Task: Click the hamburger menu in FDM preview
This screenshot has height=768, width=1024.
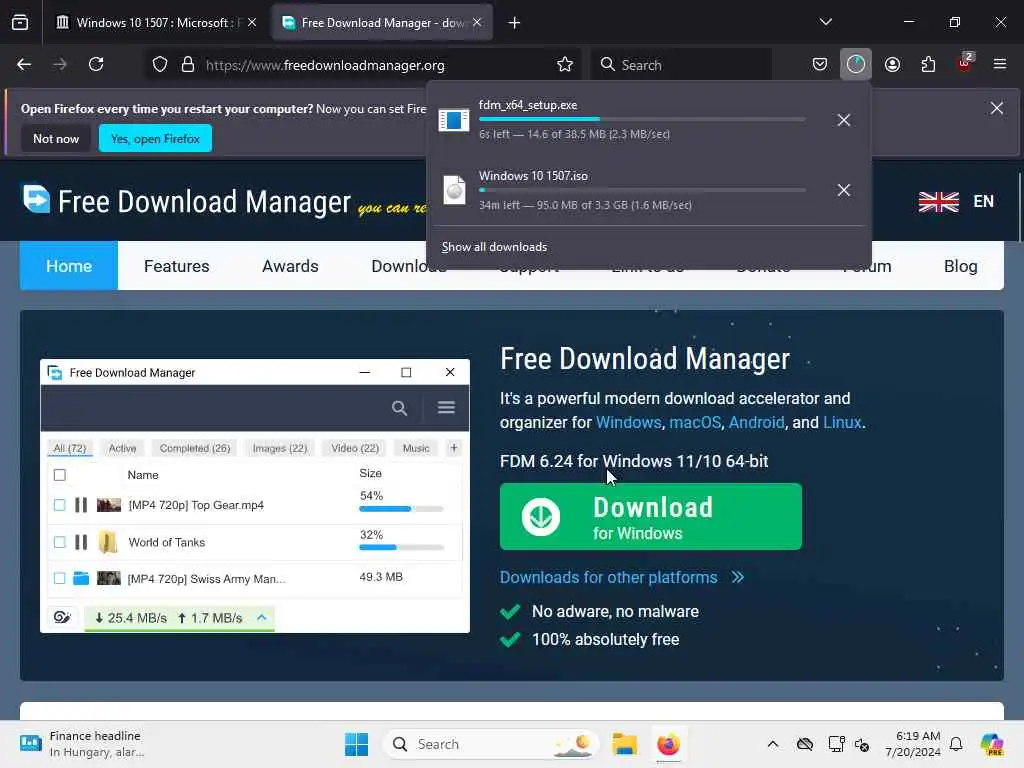Action: (x=446, y=408)
